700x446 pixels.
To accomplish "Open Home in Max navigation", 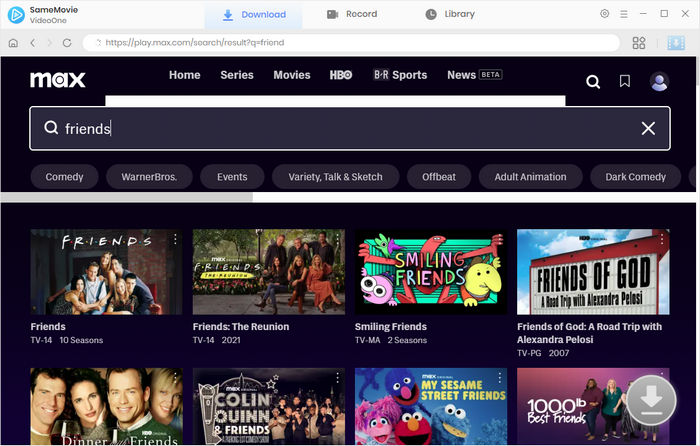I will [184, 75].
